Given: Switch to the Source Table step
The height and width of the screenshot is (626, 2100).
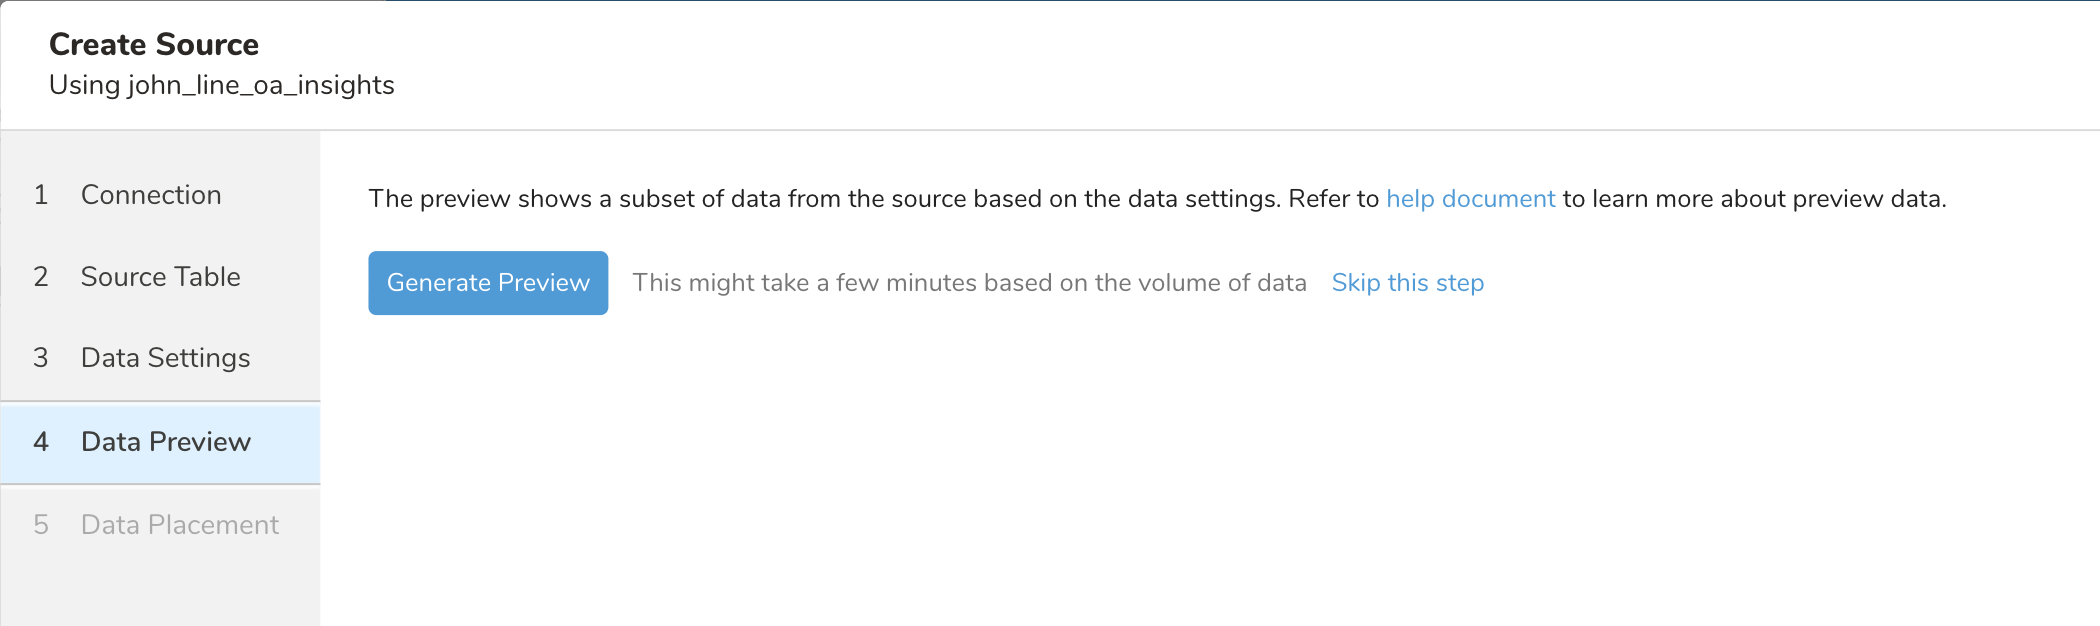Looking at the screenshot, I should (160, 277).
